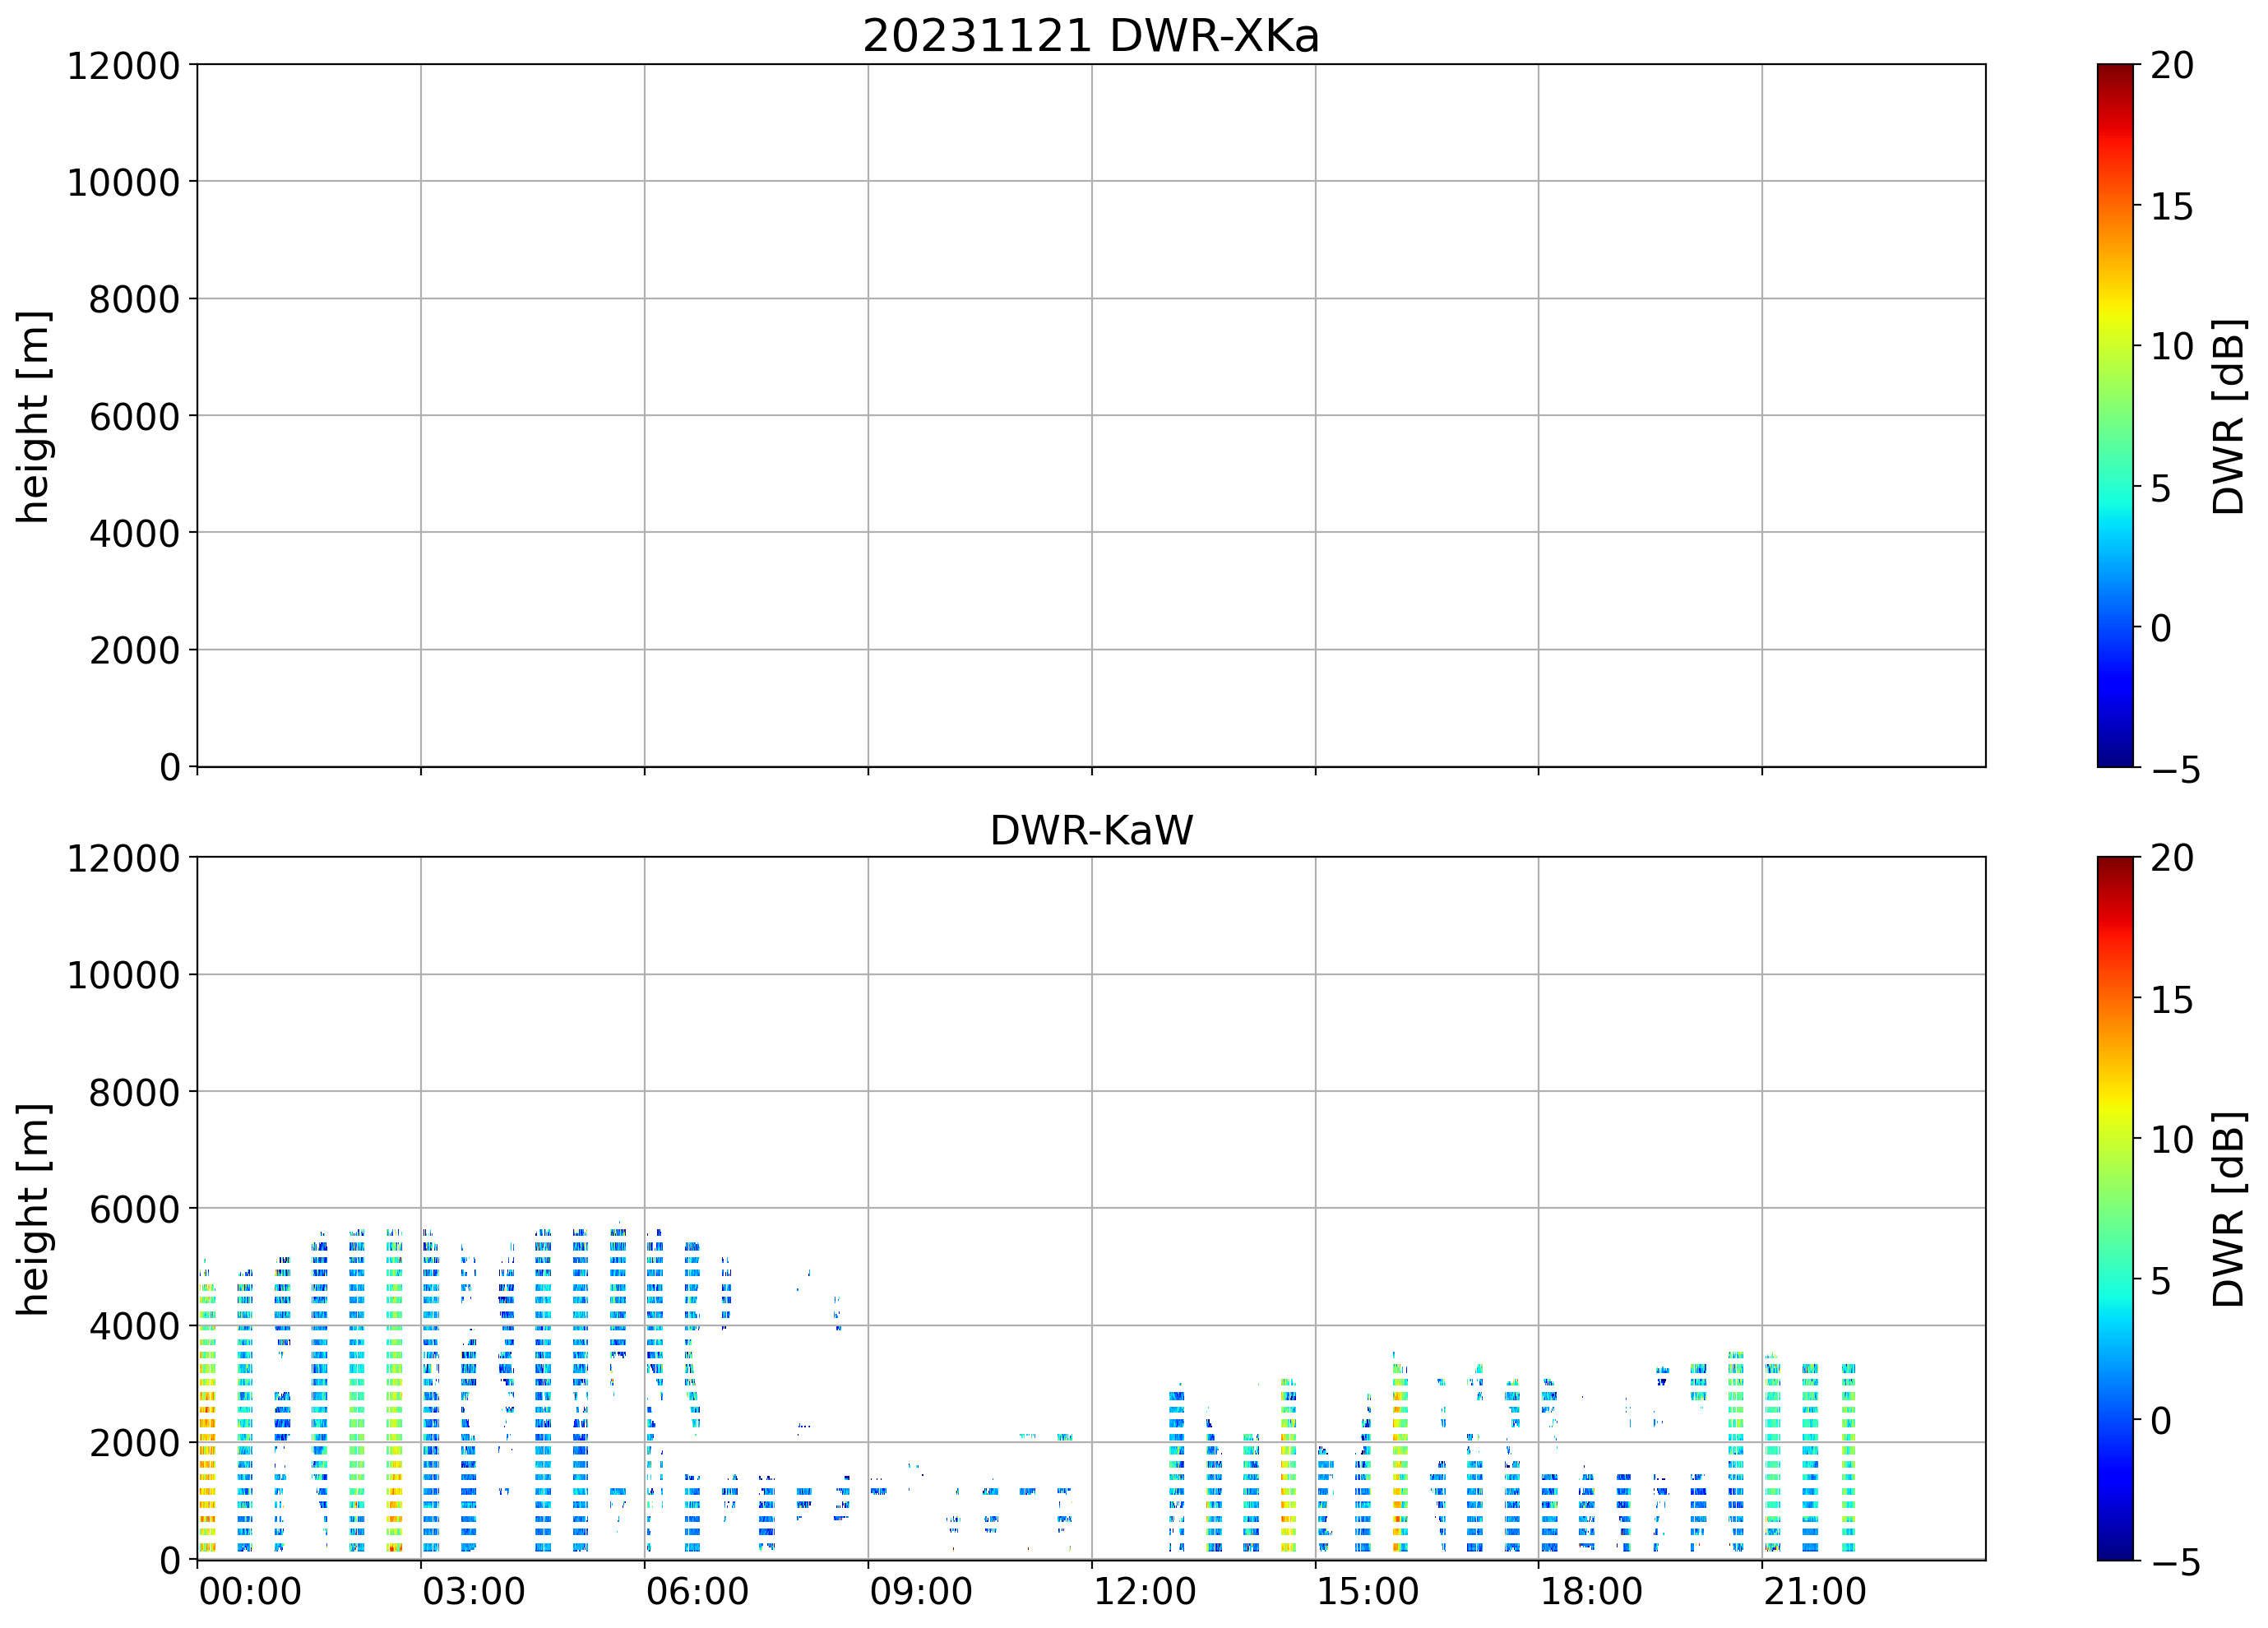
Task: Click the 09:00 time axis label
Action: 920,1591
